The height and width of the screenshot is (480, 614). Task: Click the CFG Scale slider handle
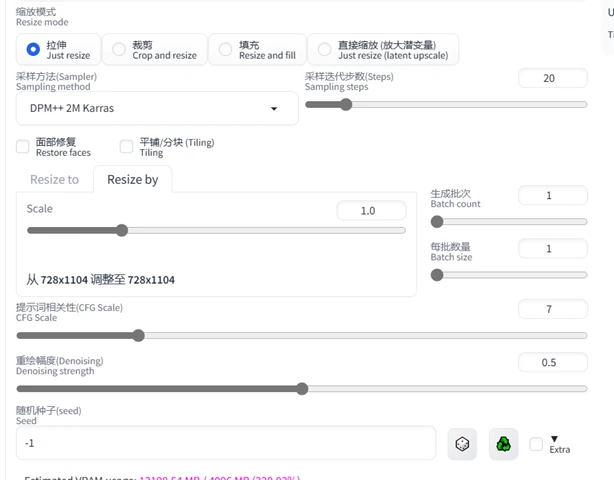[138, 336]
